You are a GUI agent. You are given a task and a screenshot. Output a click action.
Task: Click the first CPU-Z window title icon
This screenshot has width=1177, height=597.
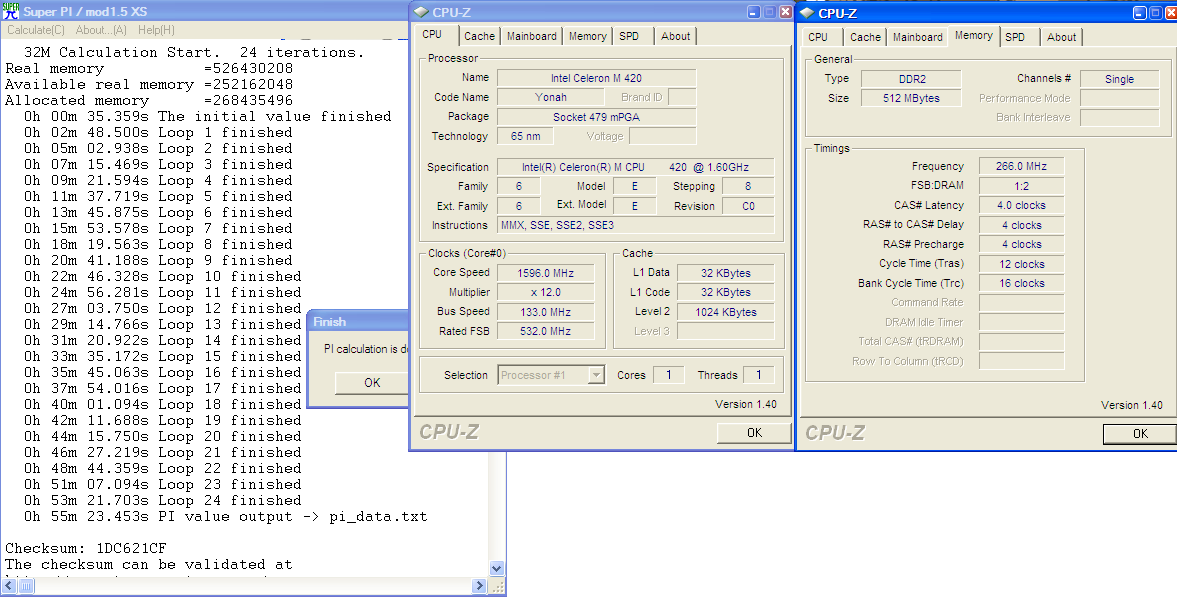click(420, 13)
